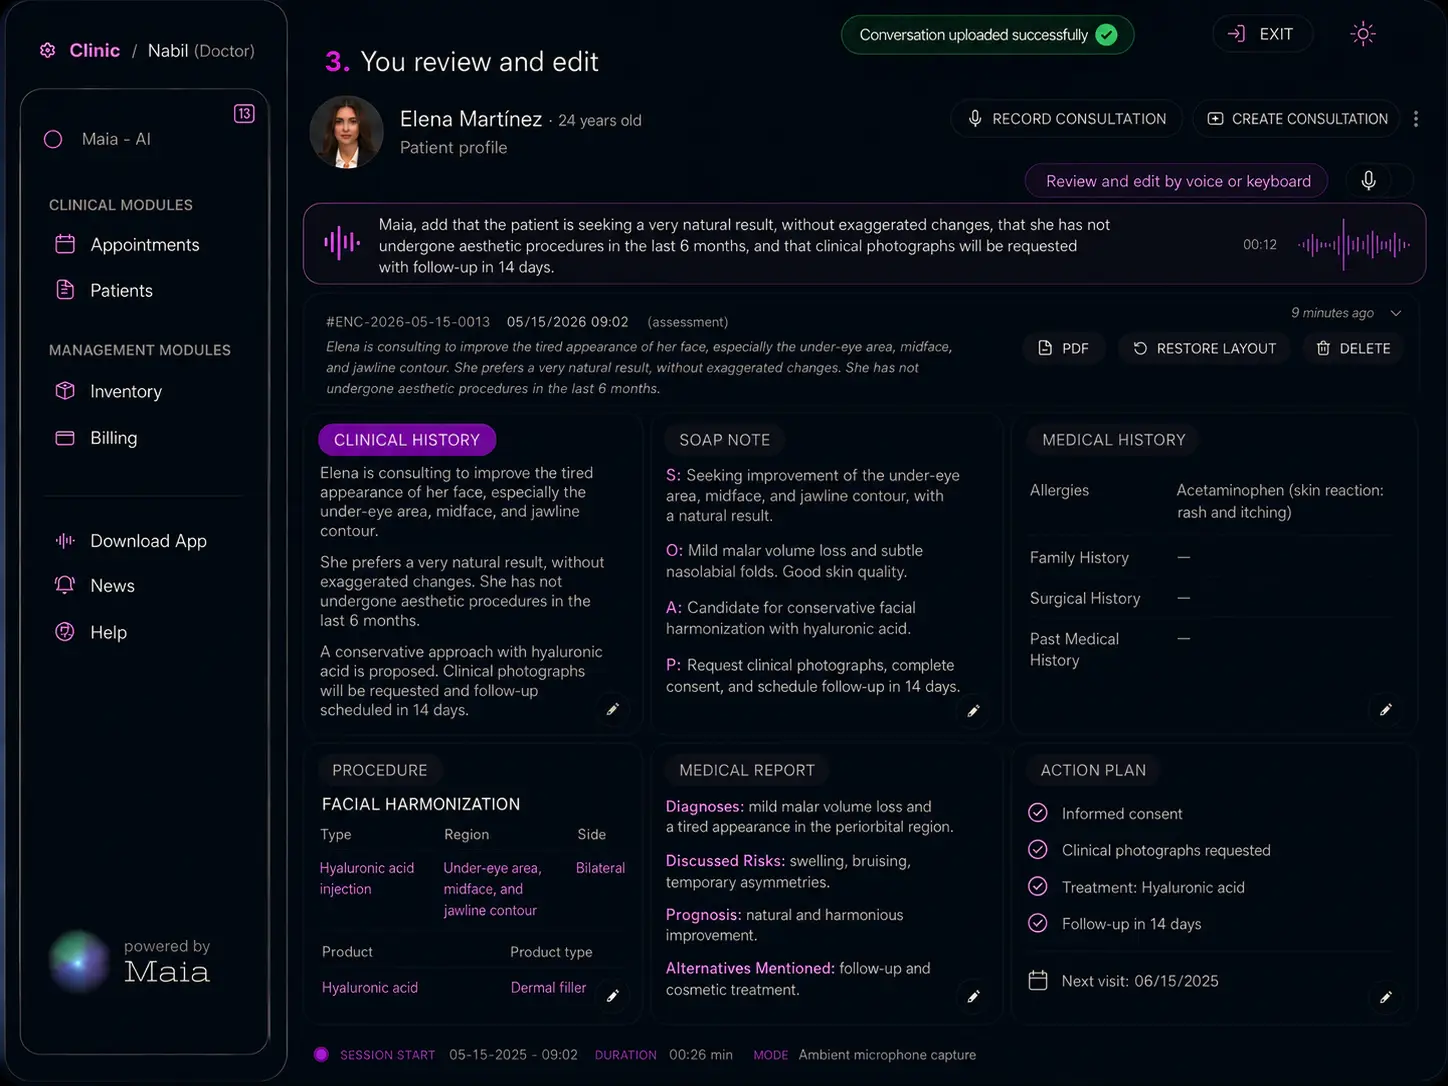The width and height of the screenshot is (1448, 1086).
Task: Edit the Medical Report with pencil icon
Action: (x=973, y=996)
